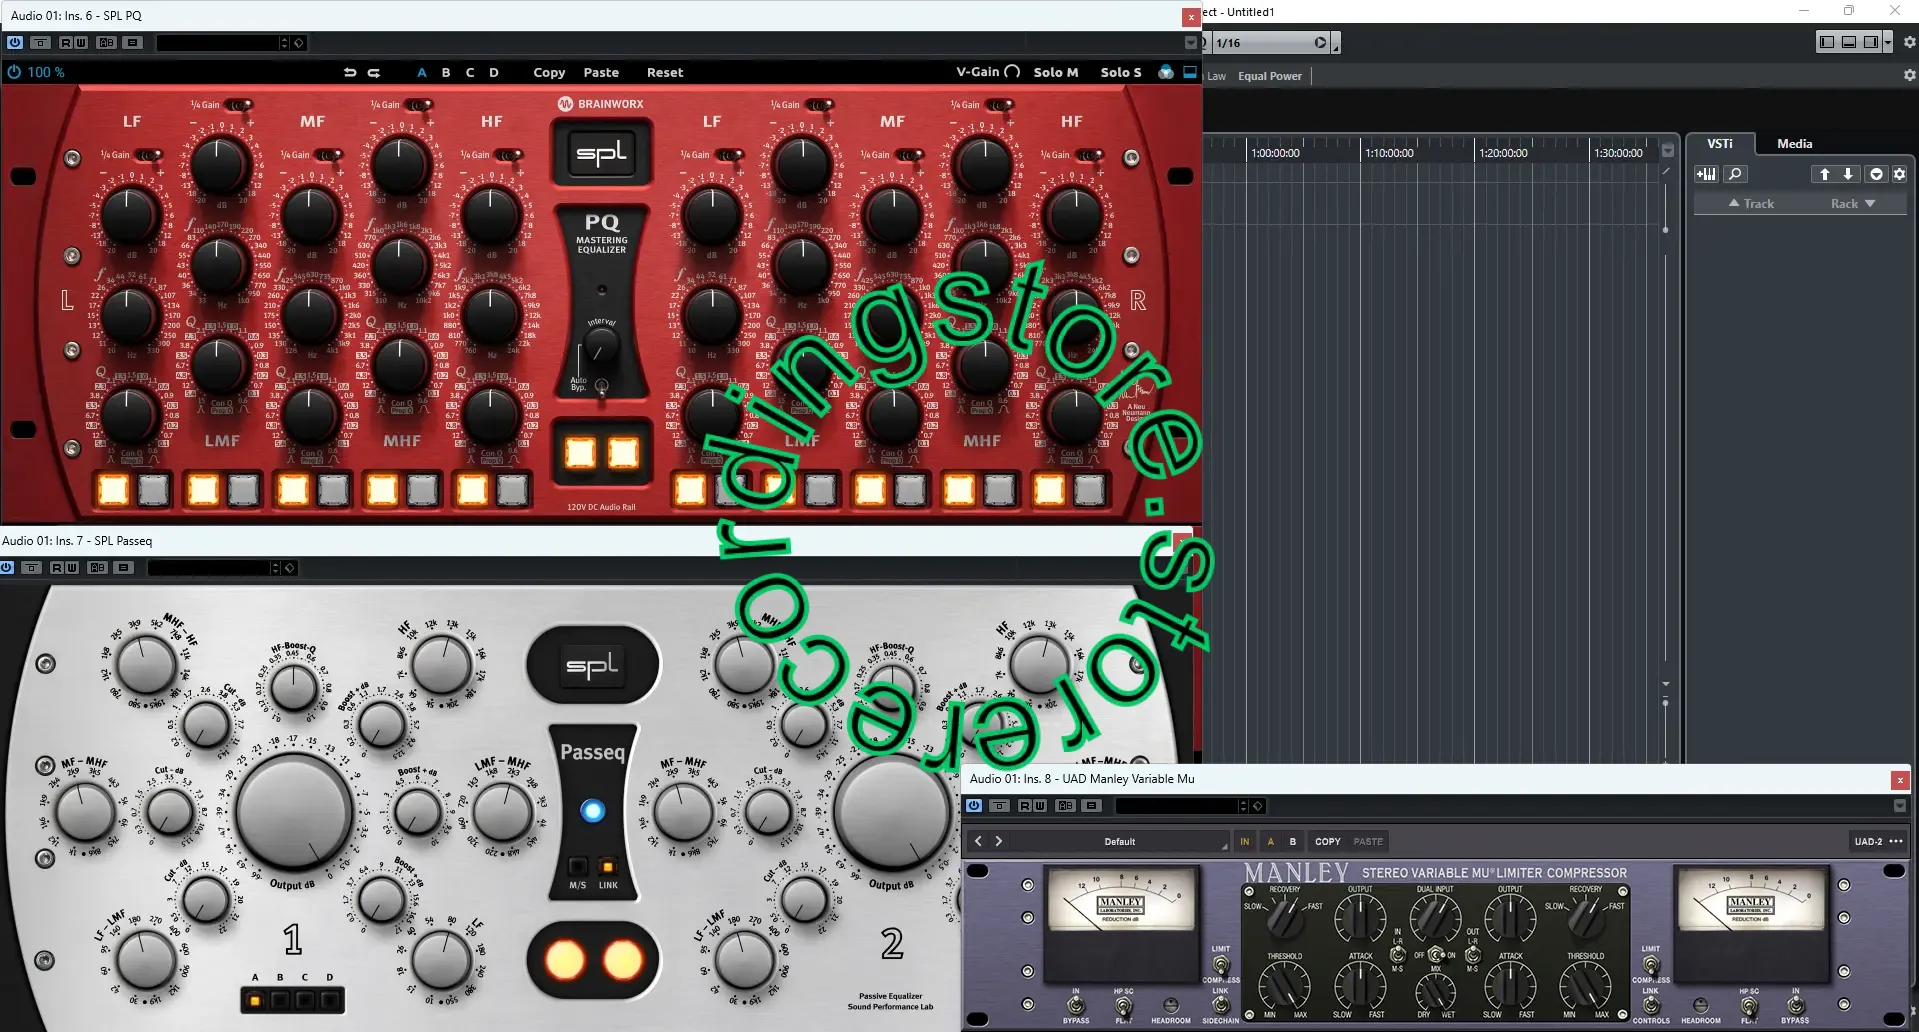1919x1032 pixels.
Task: Click the search icon in VSTi panel
Action: point(1736,174)
